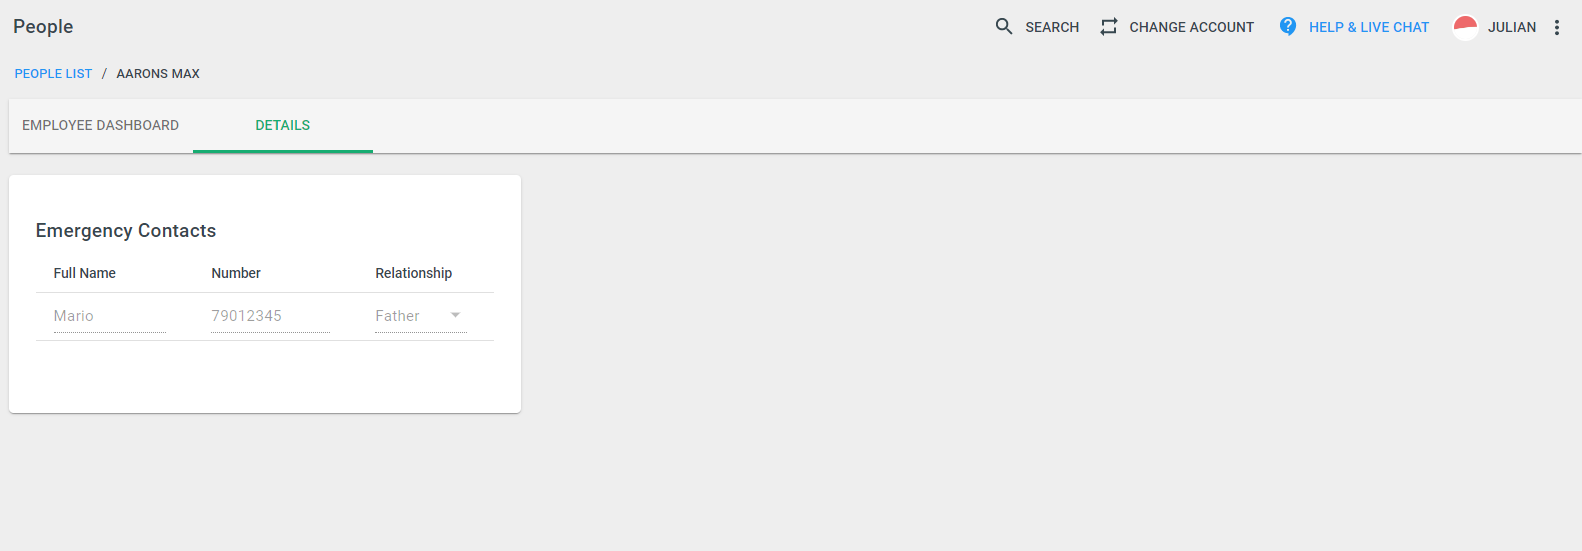
Task: Click Julian's user avatar
Action: coord(1465,27)
